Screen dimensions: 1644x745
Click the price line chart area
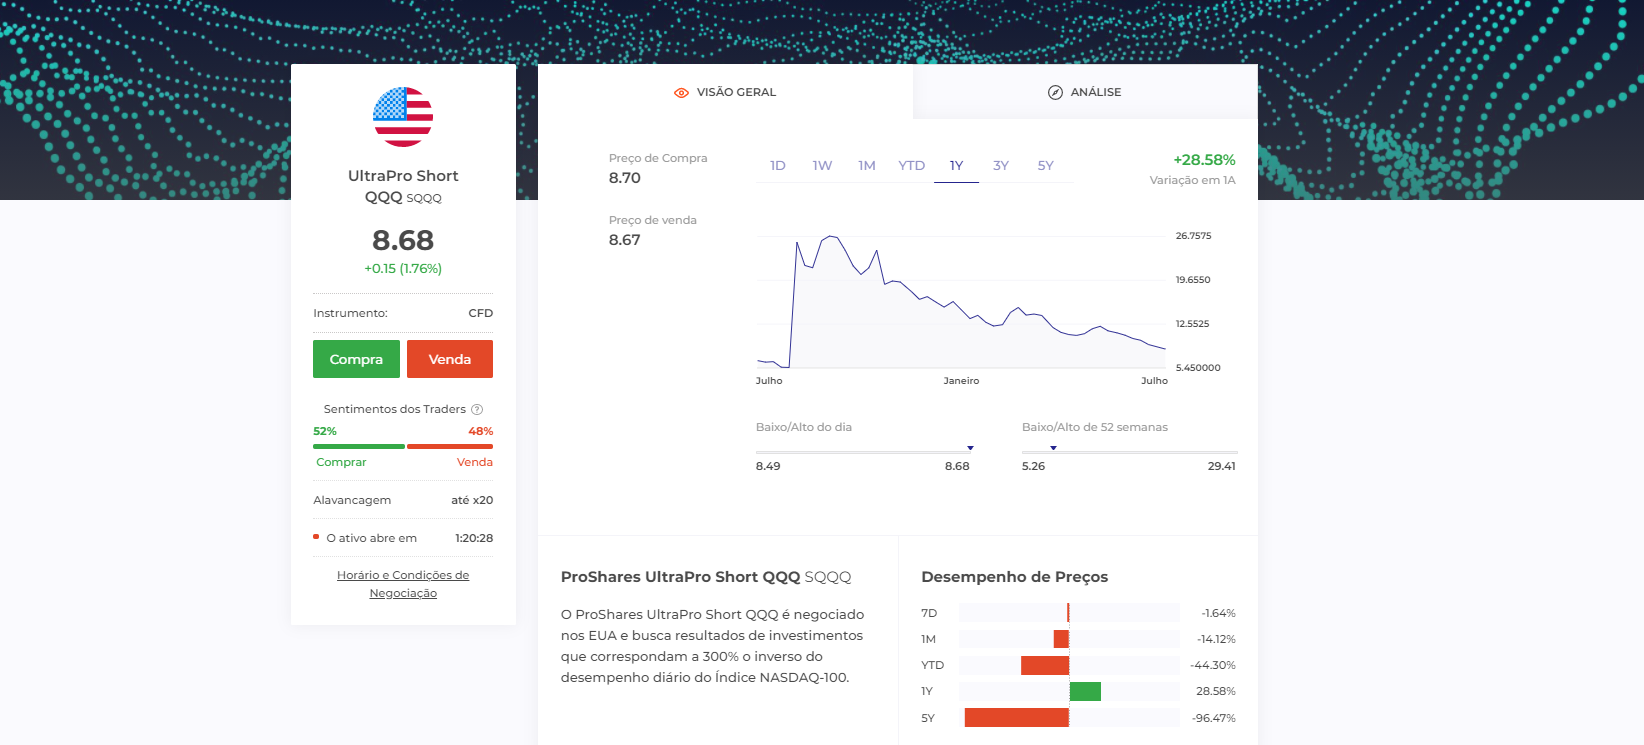tap(961, 302)
